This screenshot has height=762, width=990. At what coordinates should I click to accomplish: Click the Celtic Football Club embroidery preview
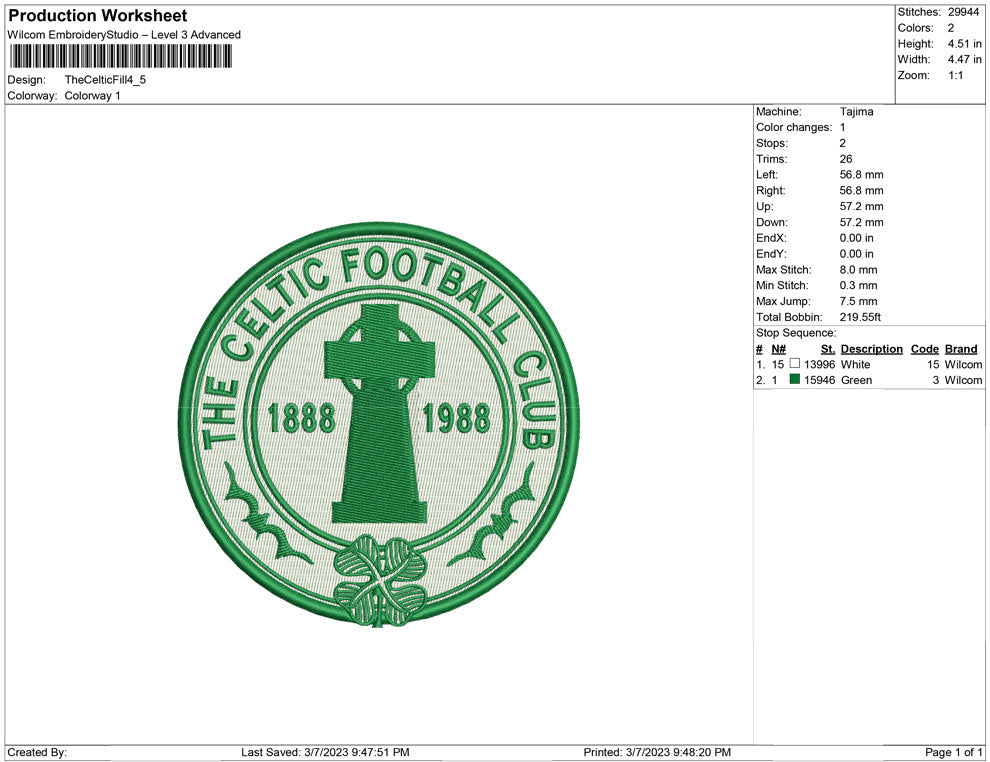click(x=379, y=424)
